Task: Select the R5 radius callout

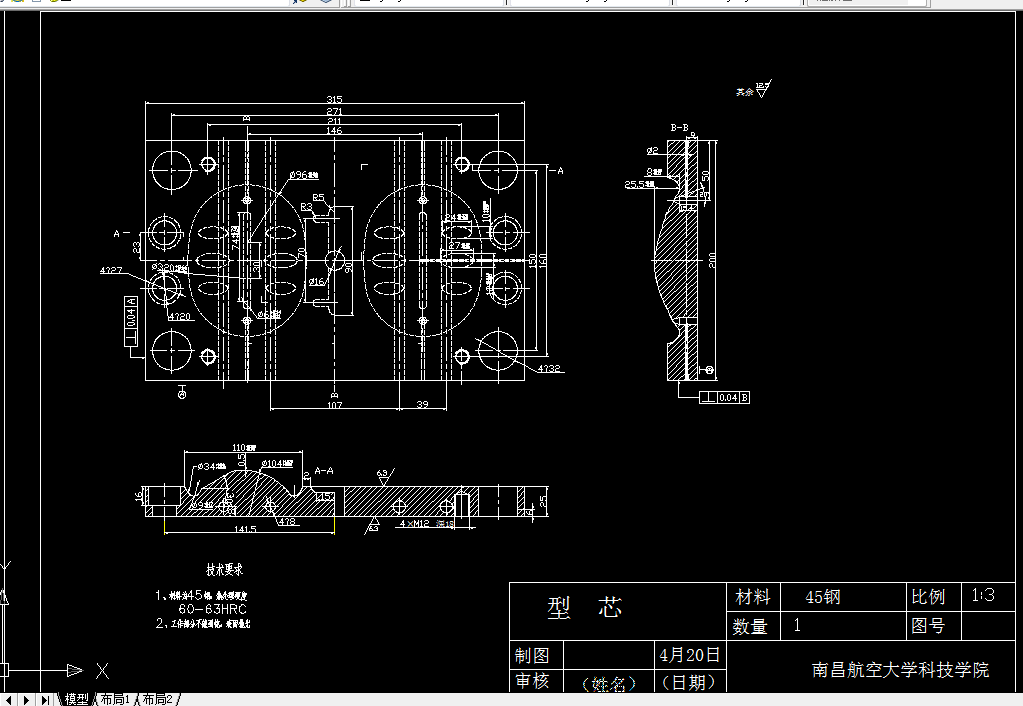Action: point(318,198)
